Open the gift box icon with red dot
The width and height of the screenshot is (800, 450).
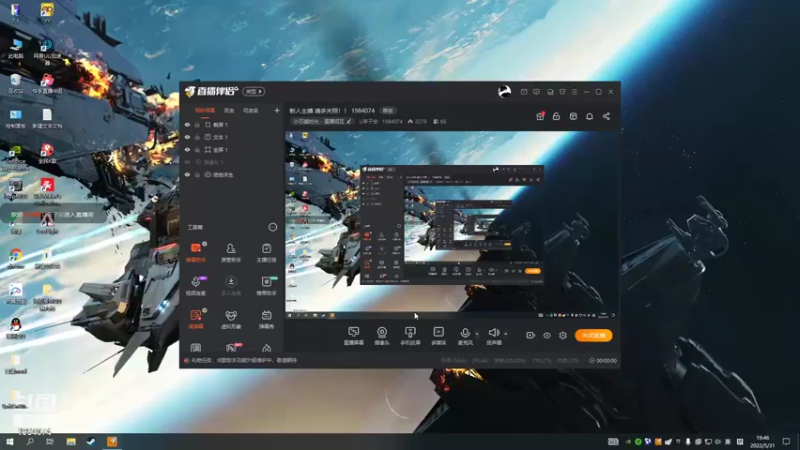coord(540,116)
